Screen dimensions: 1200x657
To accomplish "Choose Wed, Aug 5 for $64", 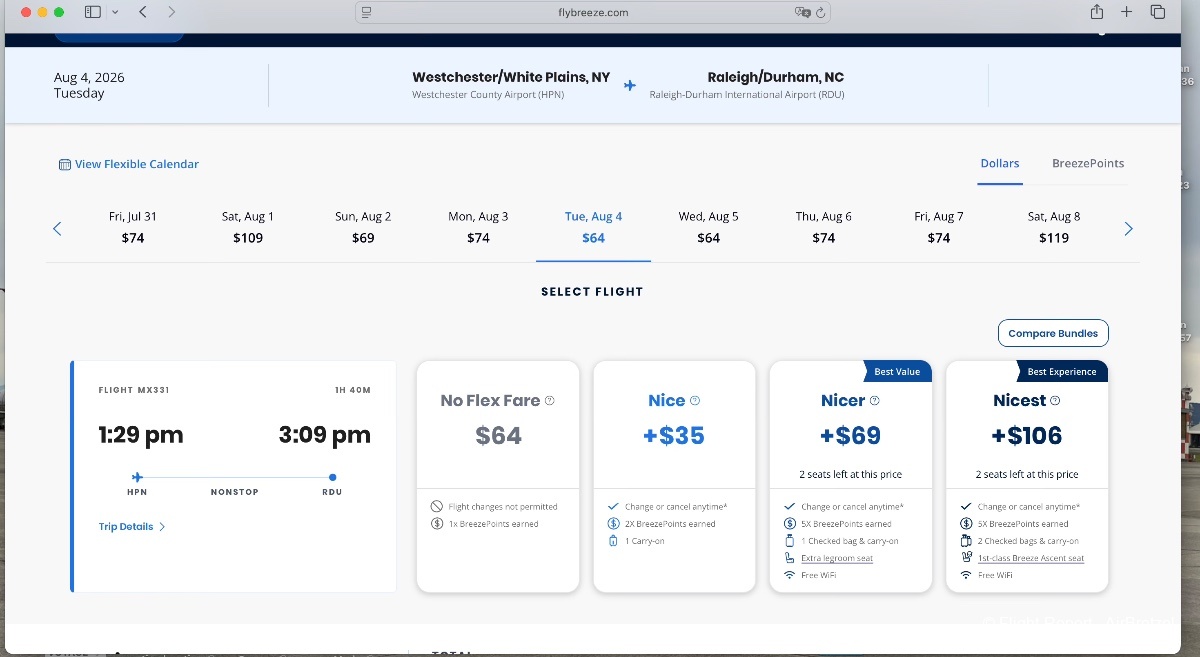I will coord(708,227).
